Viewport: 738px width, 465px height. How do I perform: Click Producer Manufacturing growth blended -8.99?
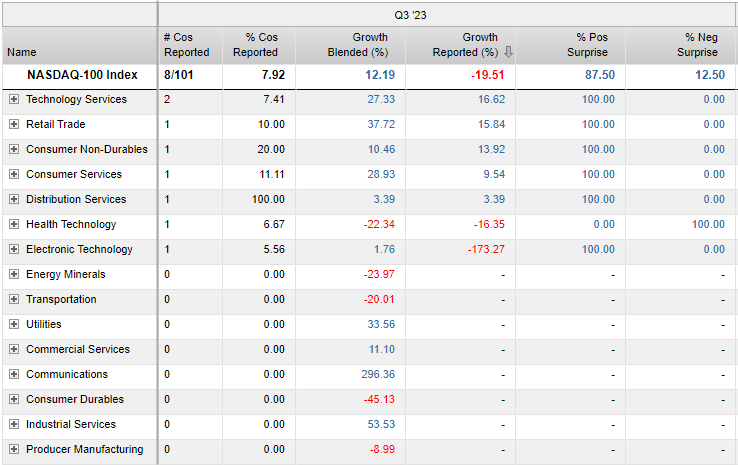[x=382, y=449]
